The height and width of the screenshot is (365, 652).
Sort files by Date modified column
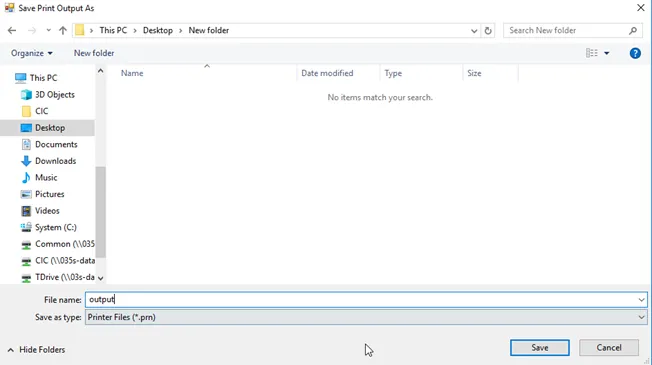point(327,73)
